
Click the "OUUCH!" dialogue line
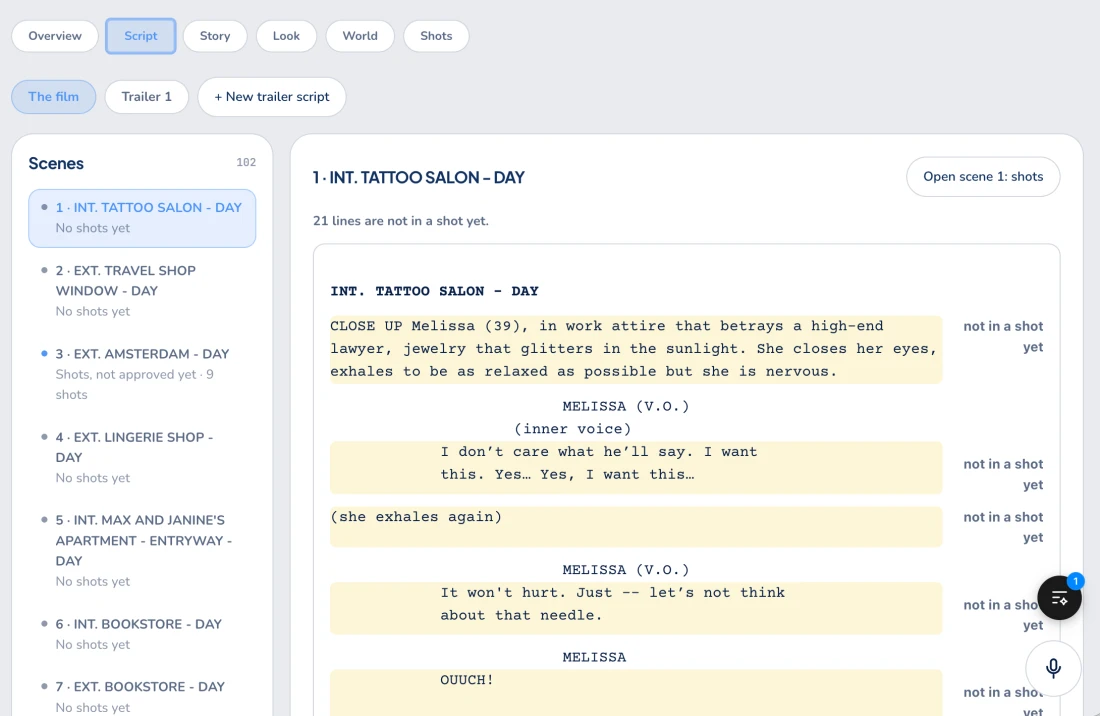[x=636, y=693]
